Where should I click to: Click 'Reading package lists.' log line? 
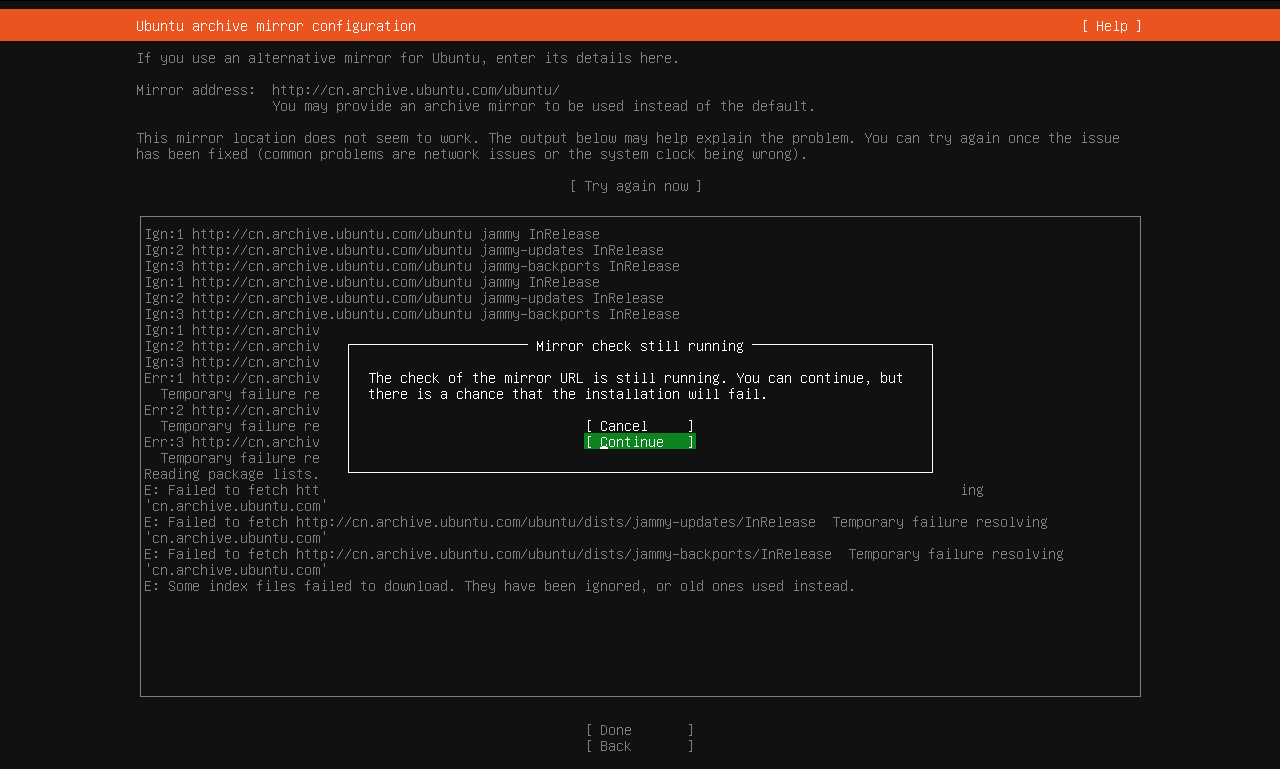click(x=232, y=474)
